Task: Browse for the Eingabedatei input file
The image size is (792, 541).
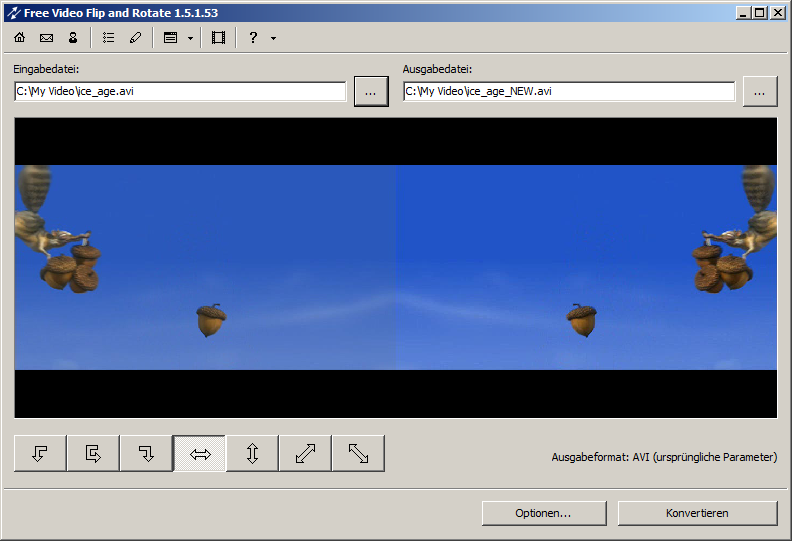Action: tap(371, 91)
